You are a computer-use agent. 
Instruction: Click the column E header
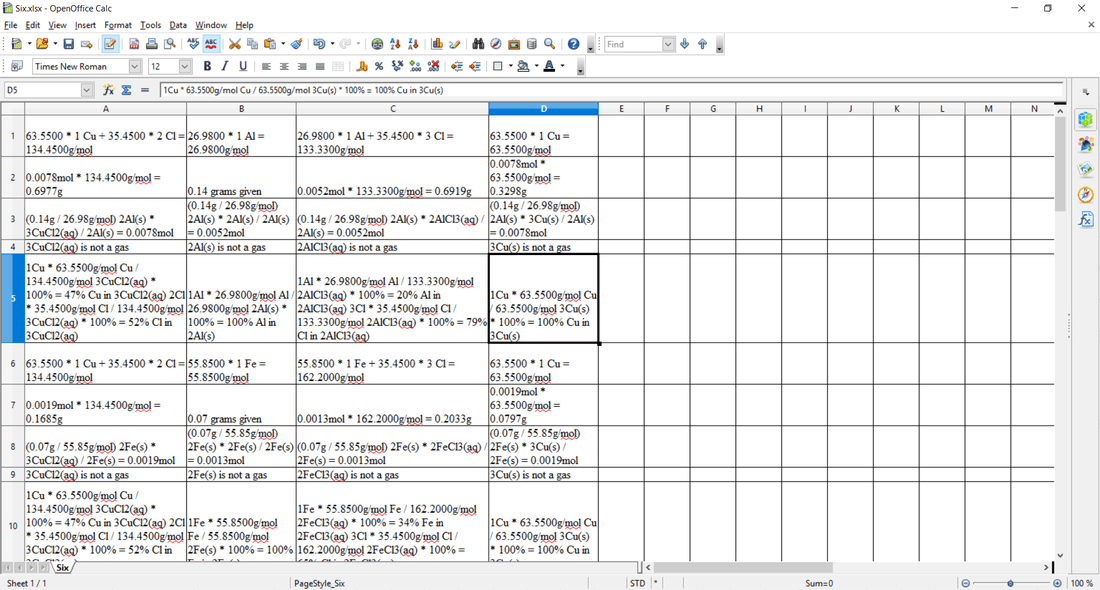[x=621, y=109]
